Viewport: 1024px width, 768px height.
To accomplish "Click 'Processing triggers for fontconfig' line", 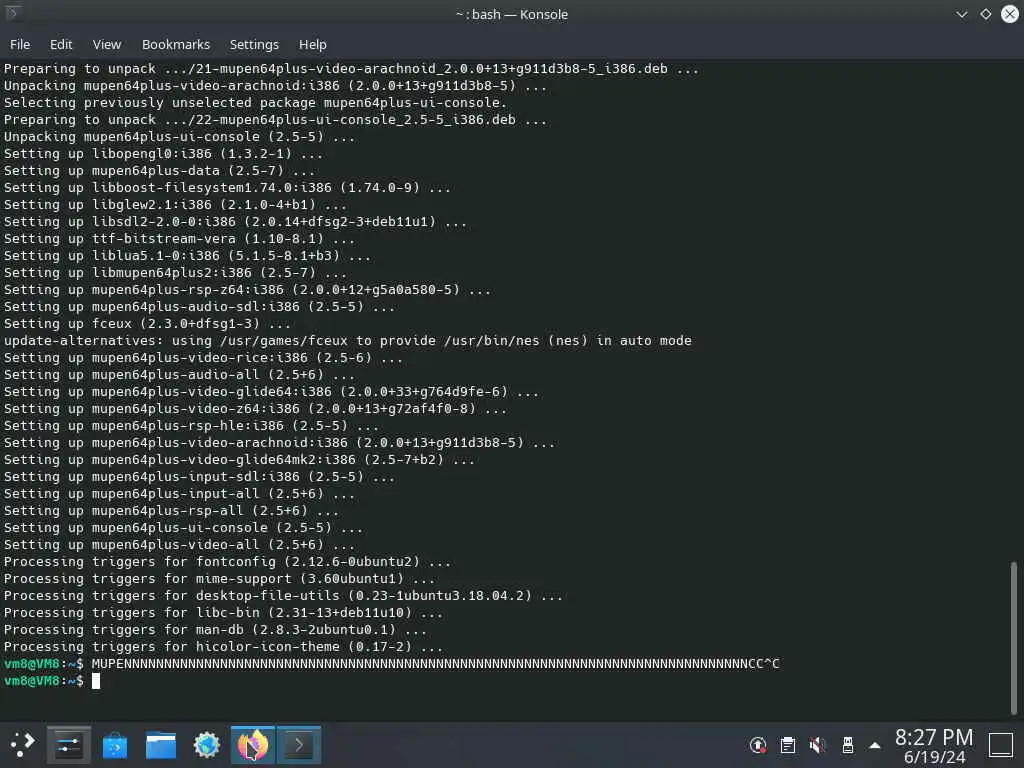I will pos(227,562).
